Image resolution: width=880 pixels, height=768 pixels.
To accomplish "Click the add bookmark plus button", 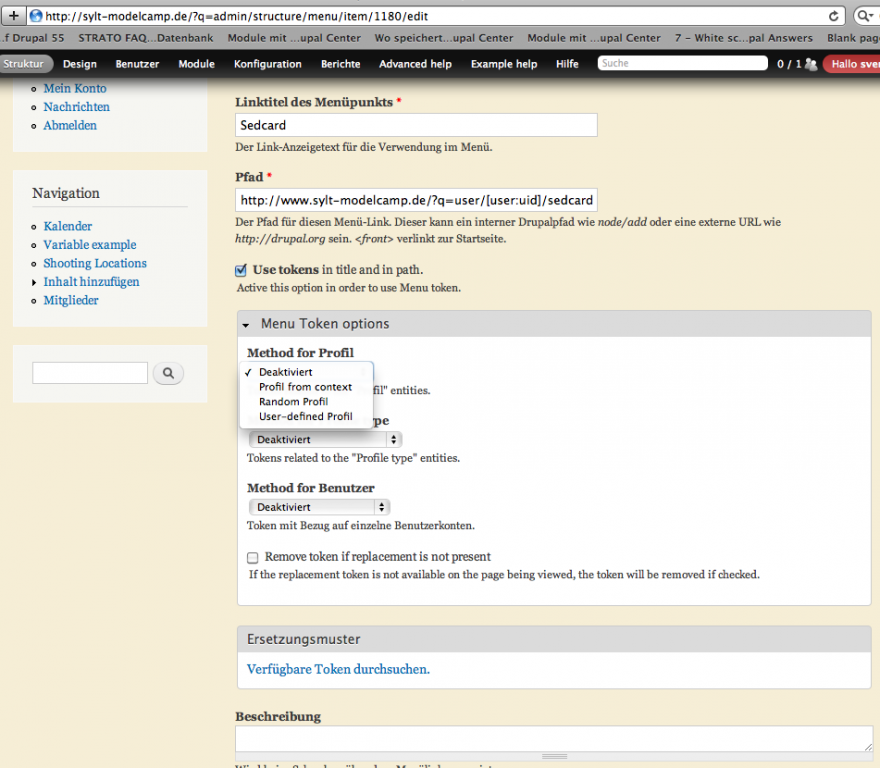I will pos(14,16).
